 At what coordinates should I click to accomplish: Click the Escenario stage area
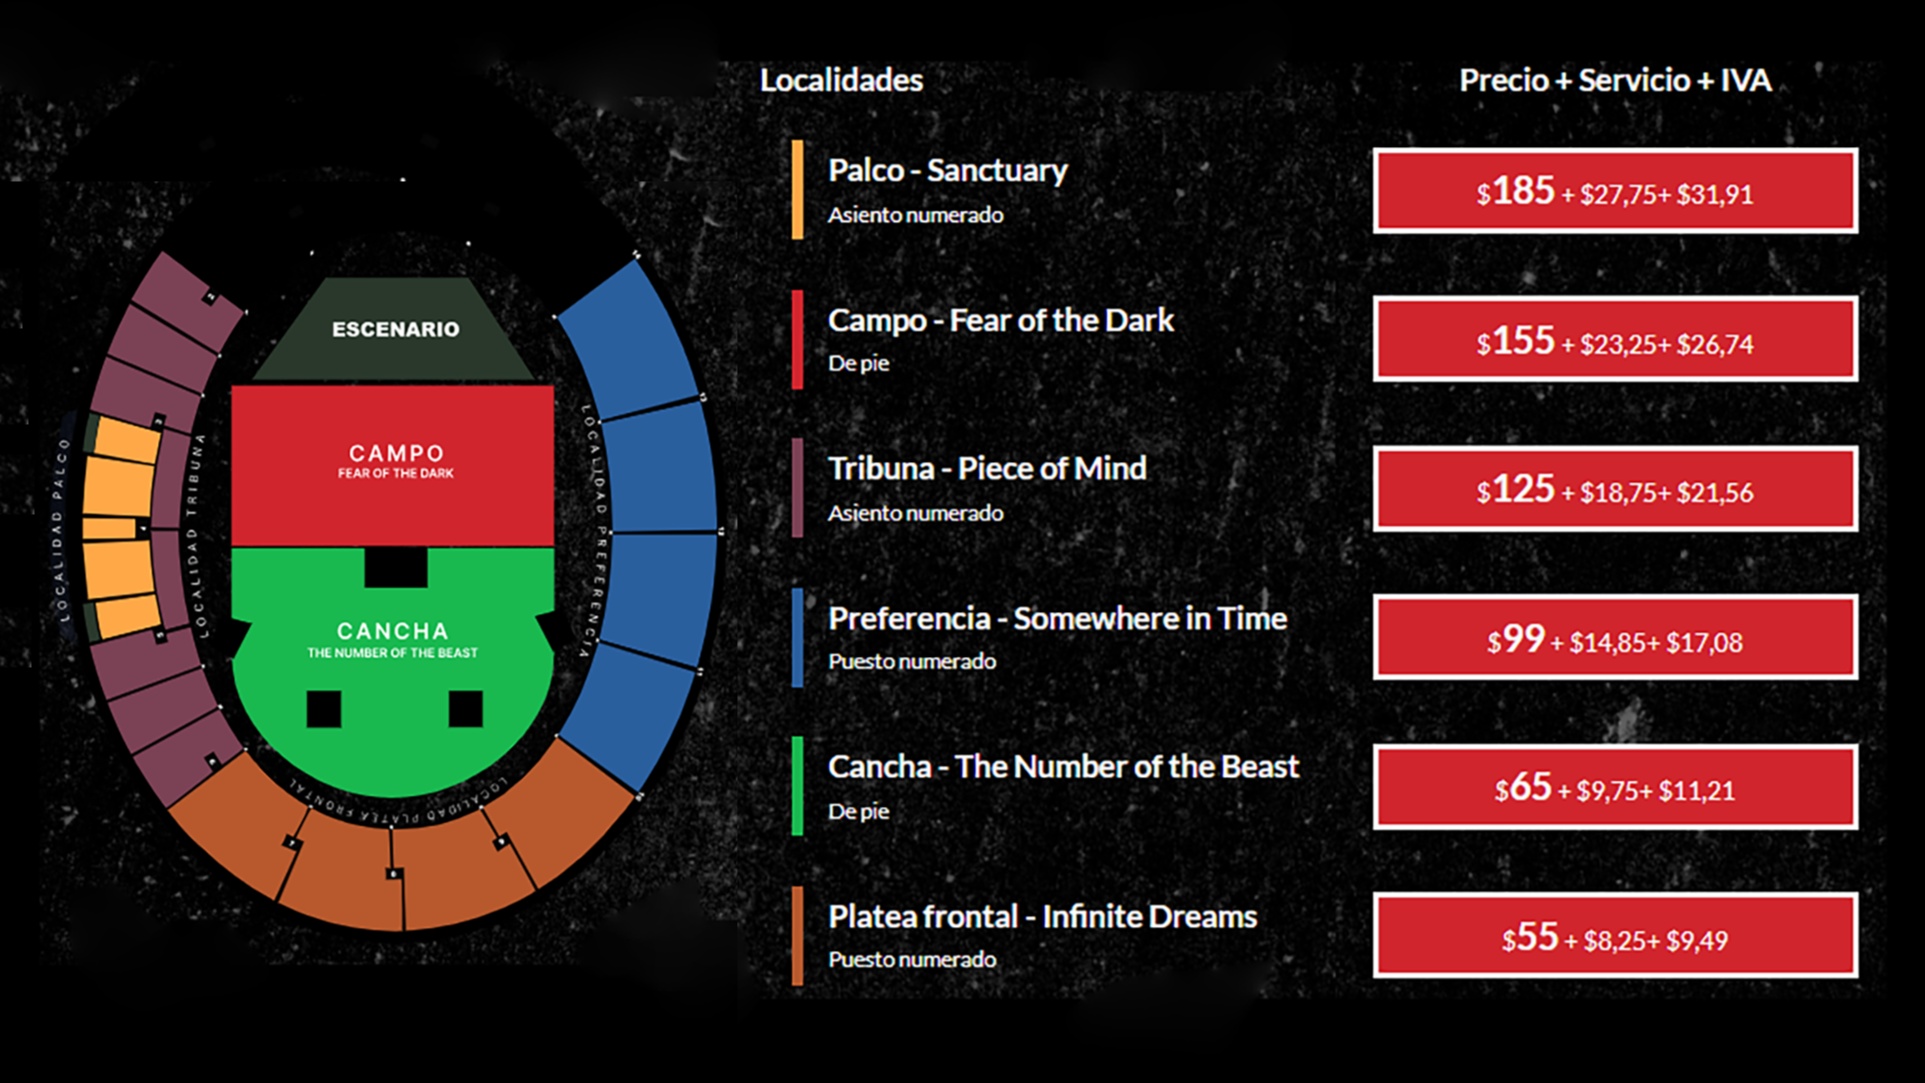395,329
